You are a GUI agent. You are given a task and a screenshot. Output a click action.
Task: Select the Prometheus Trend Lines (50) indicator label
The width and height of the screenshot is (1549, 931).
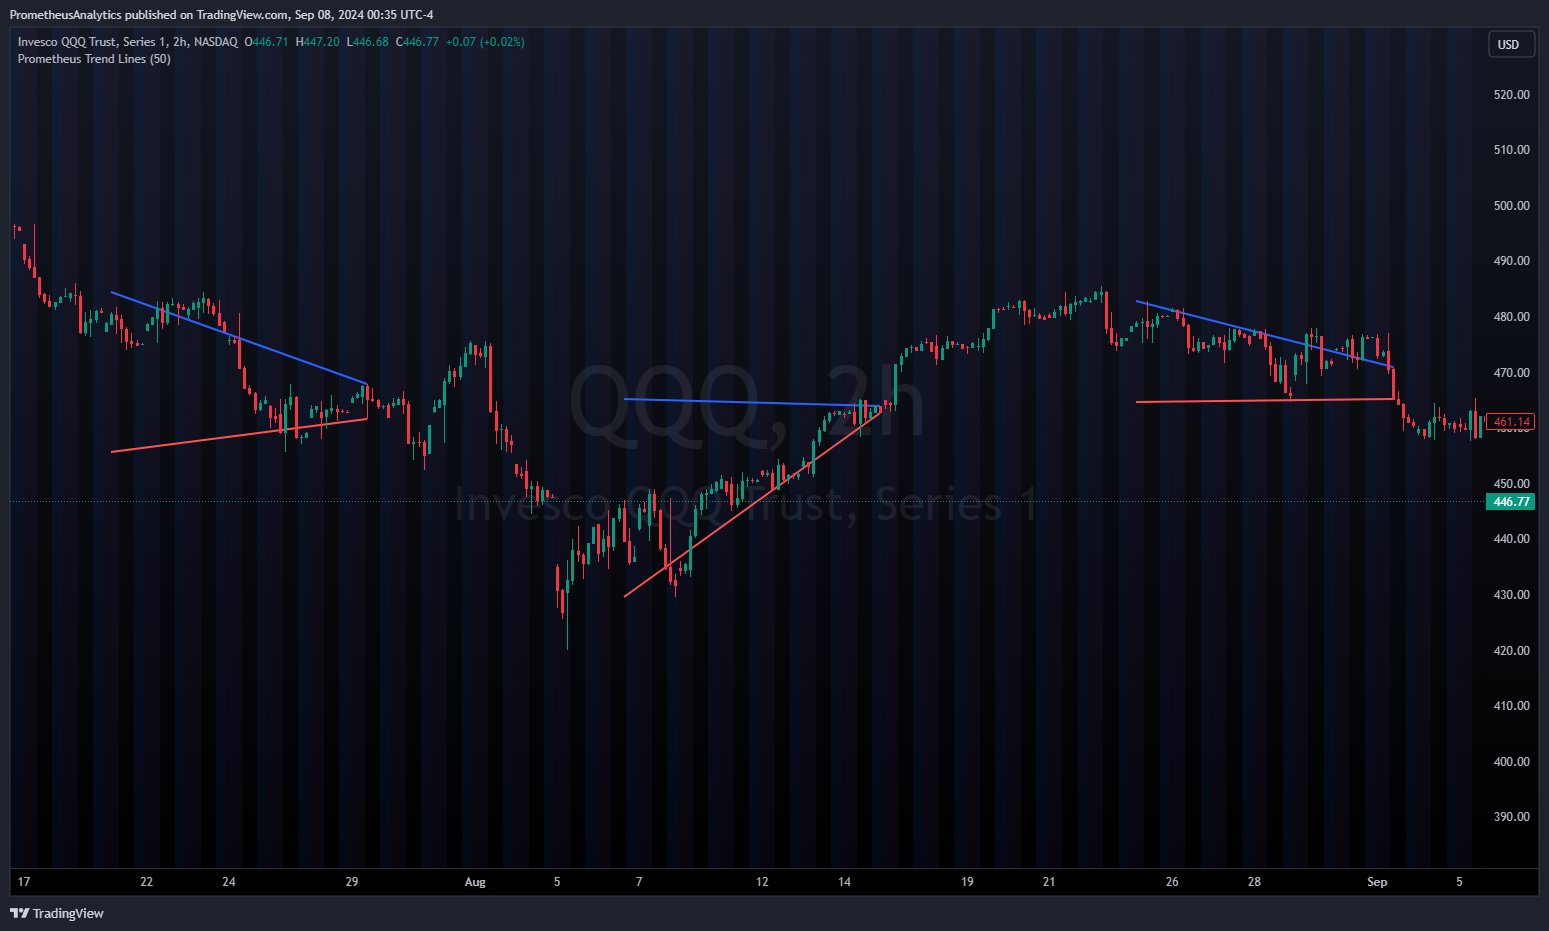[x=94, y=59]
